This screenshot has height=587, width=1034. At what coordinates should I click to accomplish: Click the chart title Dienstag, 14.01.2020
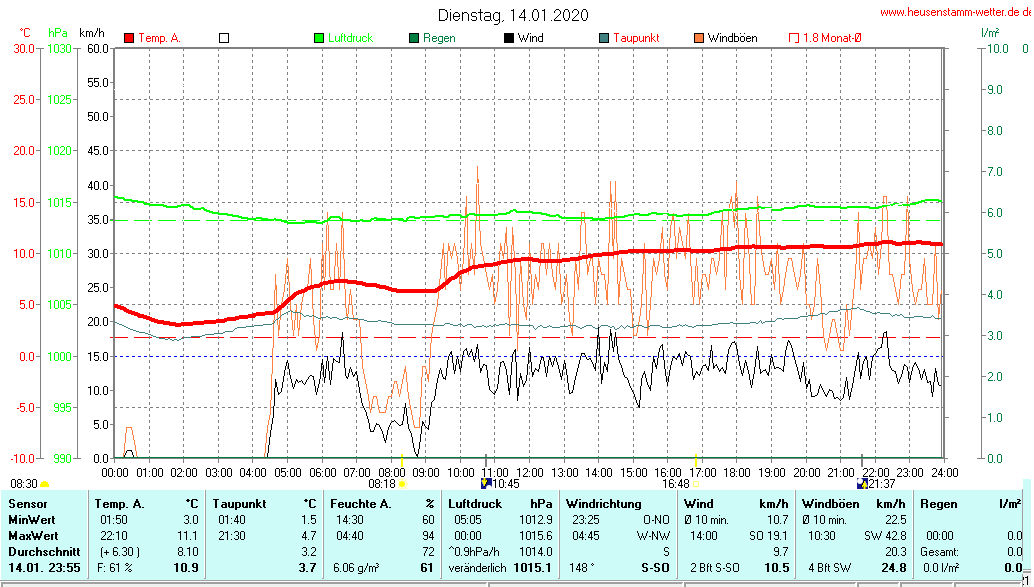point(513,15)
